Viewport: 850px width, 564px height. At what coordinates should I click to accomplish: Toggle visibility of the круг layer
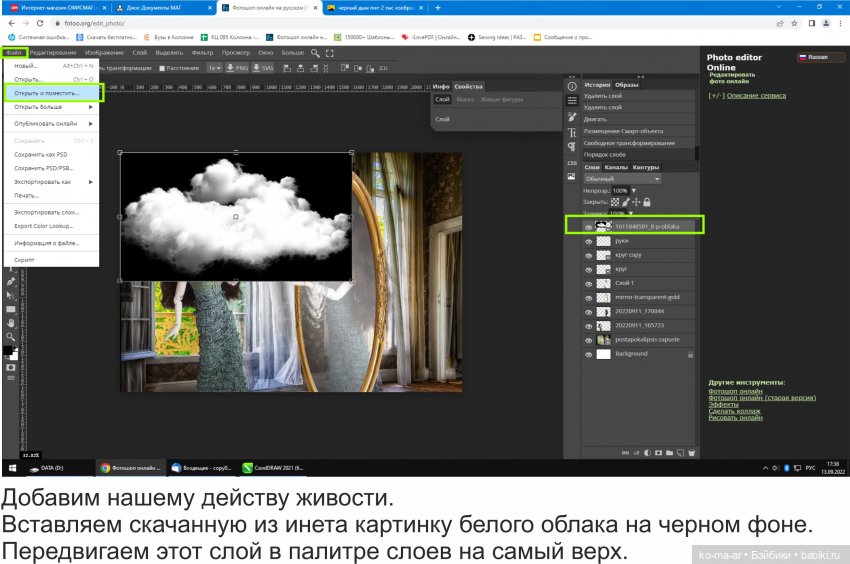point(589,270)
